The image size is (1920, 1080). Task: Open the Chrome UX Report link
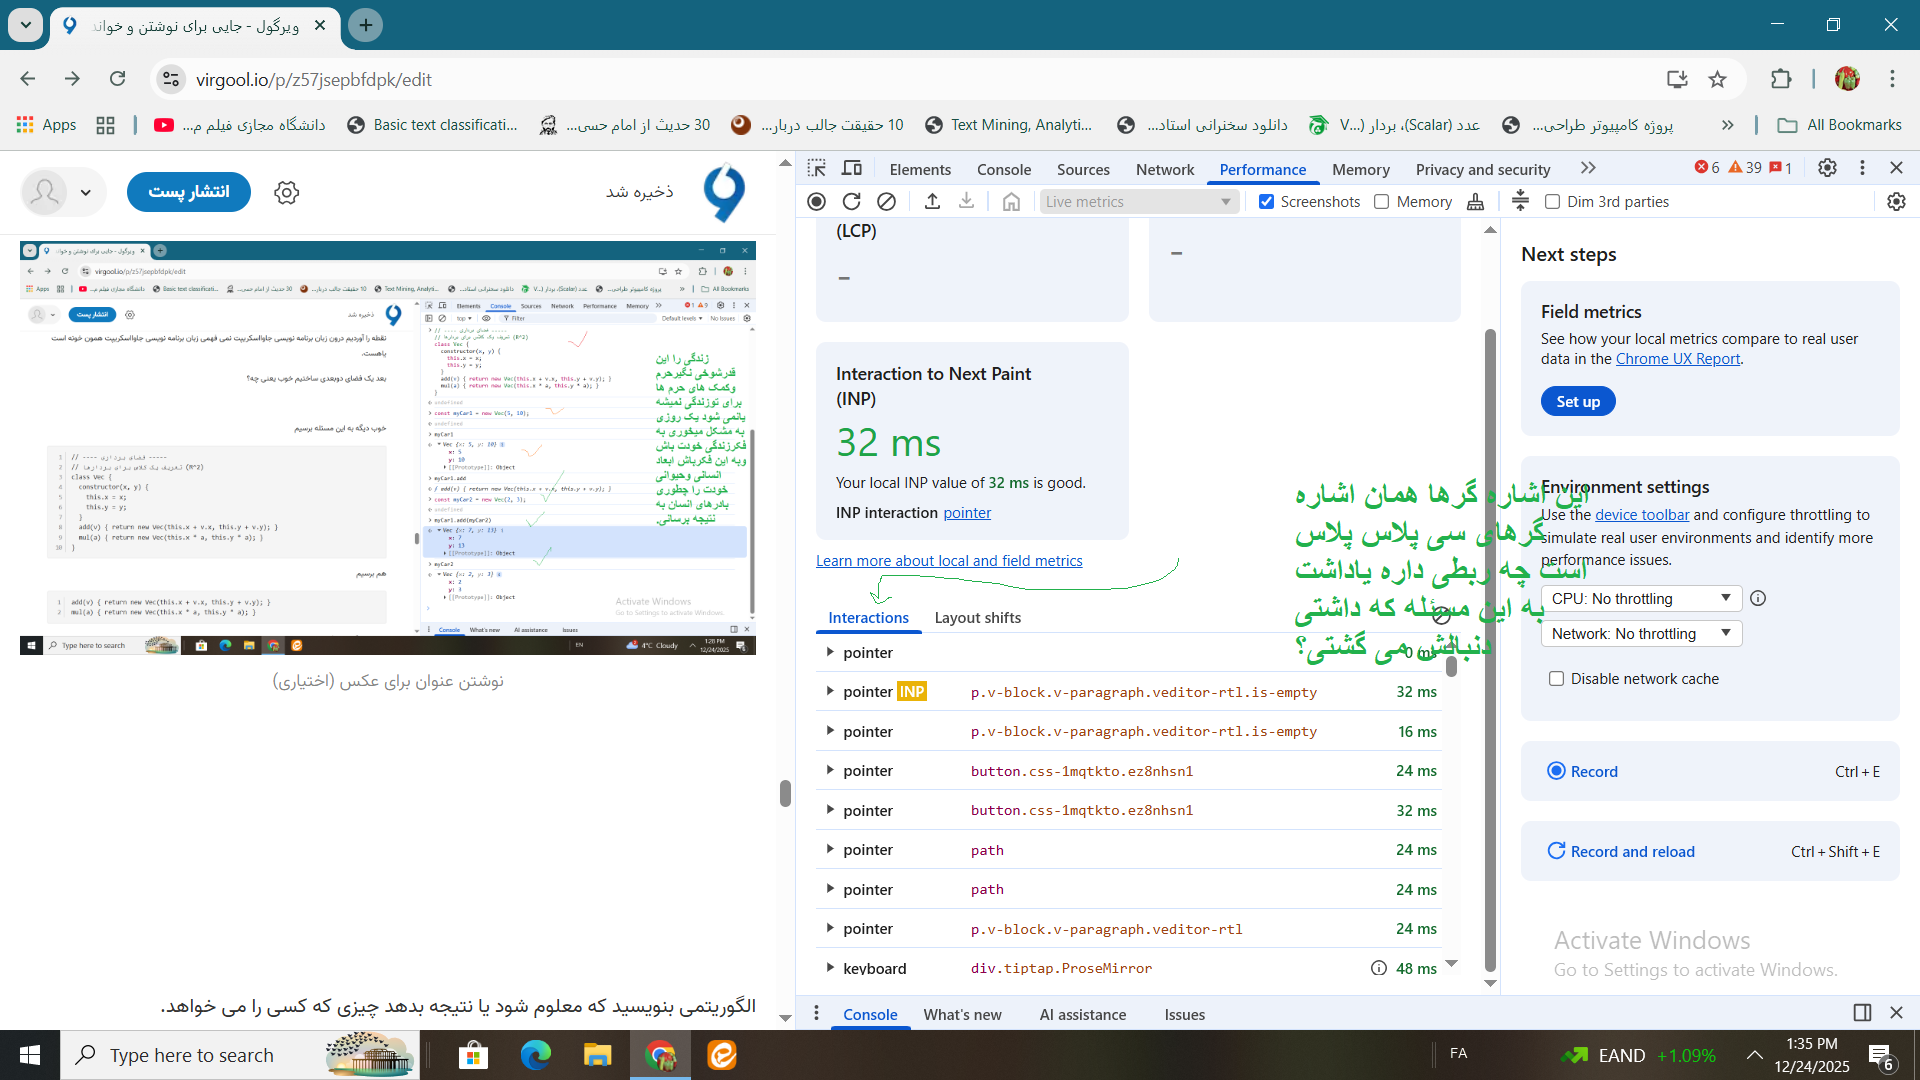1677,359
